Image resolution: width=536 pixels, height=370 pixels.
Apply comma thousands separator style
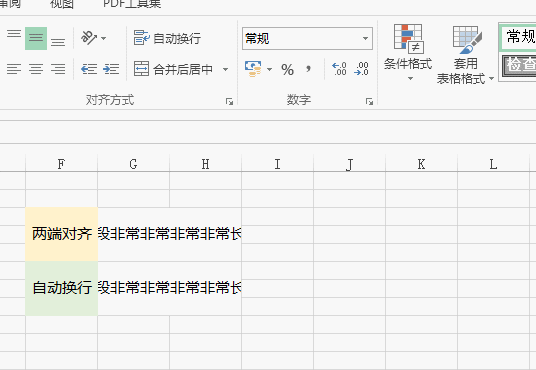coord(309,69)
